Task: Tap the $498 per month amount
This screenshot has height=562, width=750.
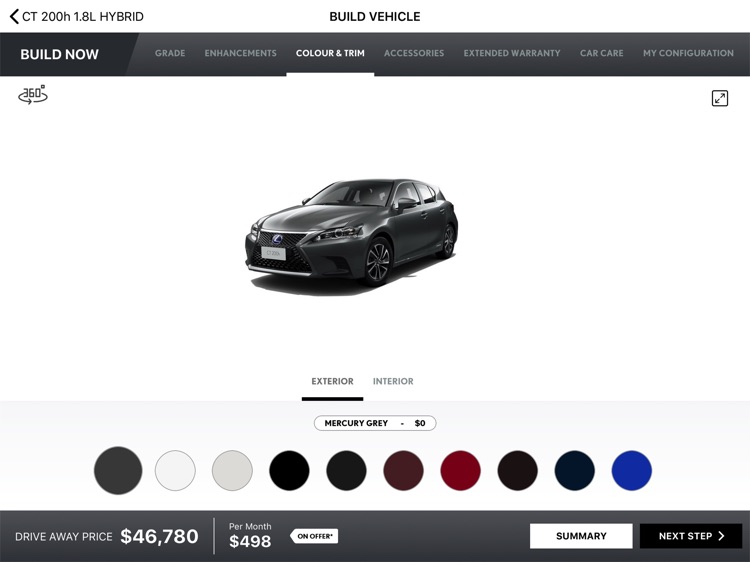Action: point(250,541)
